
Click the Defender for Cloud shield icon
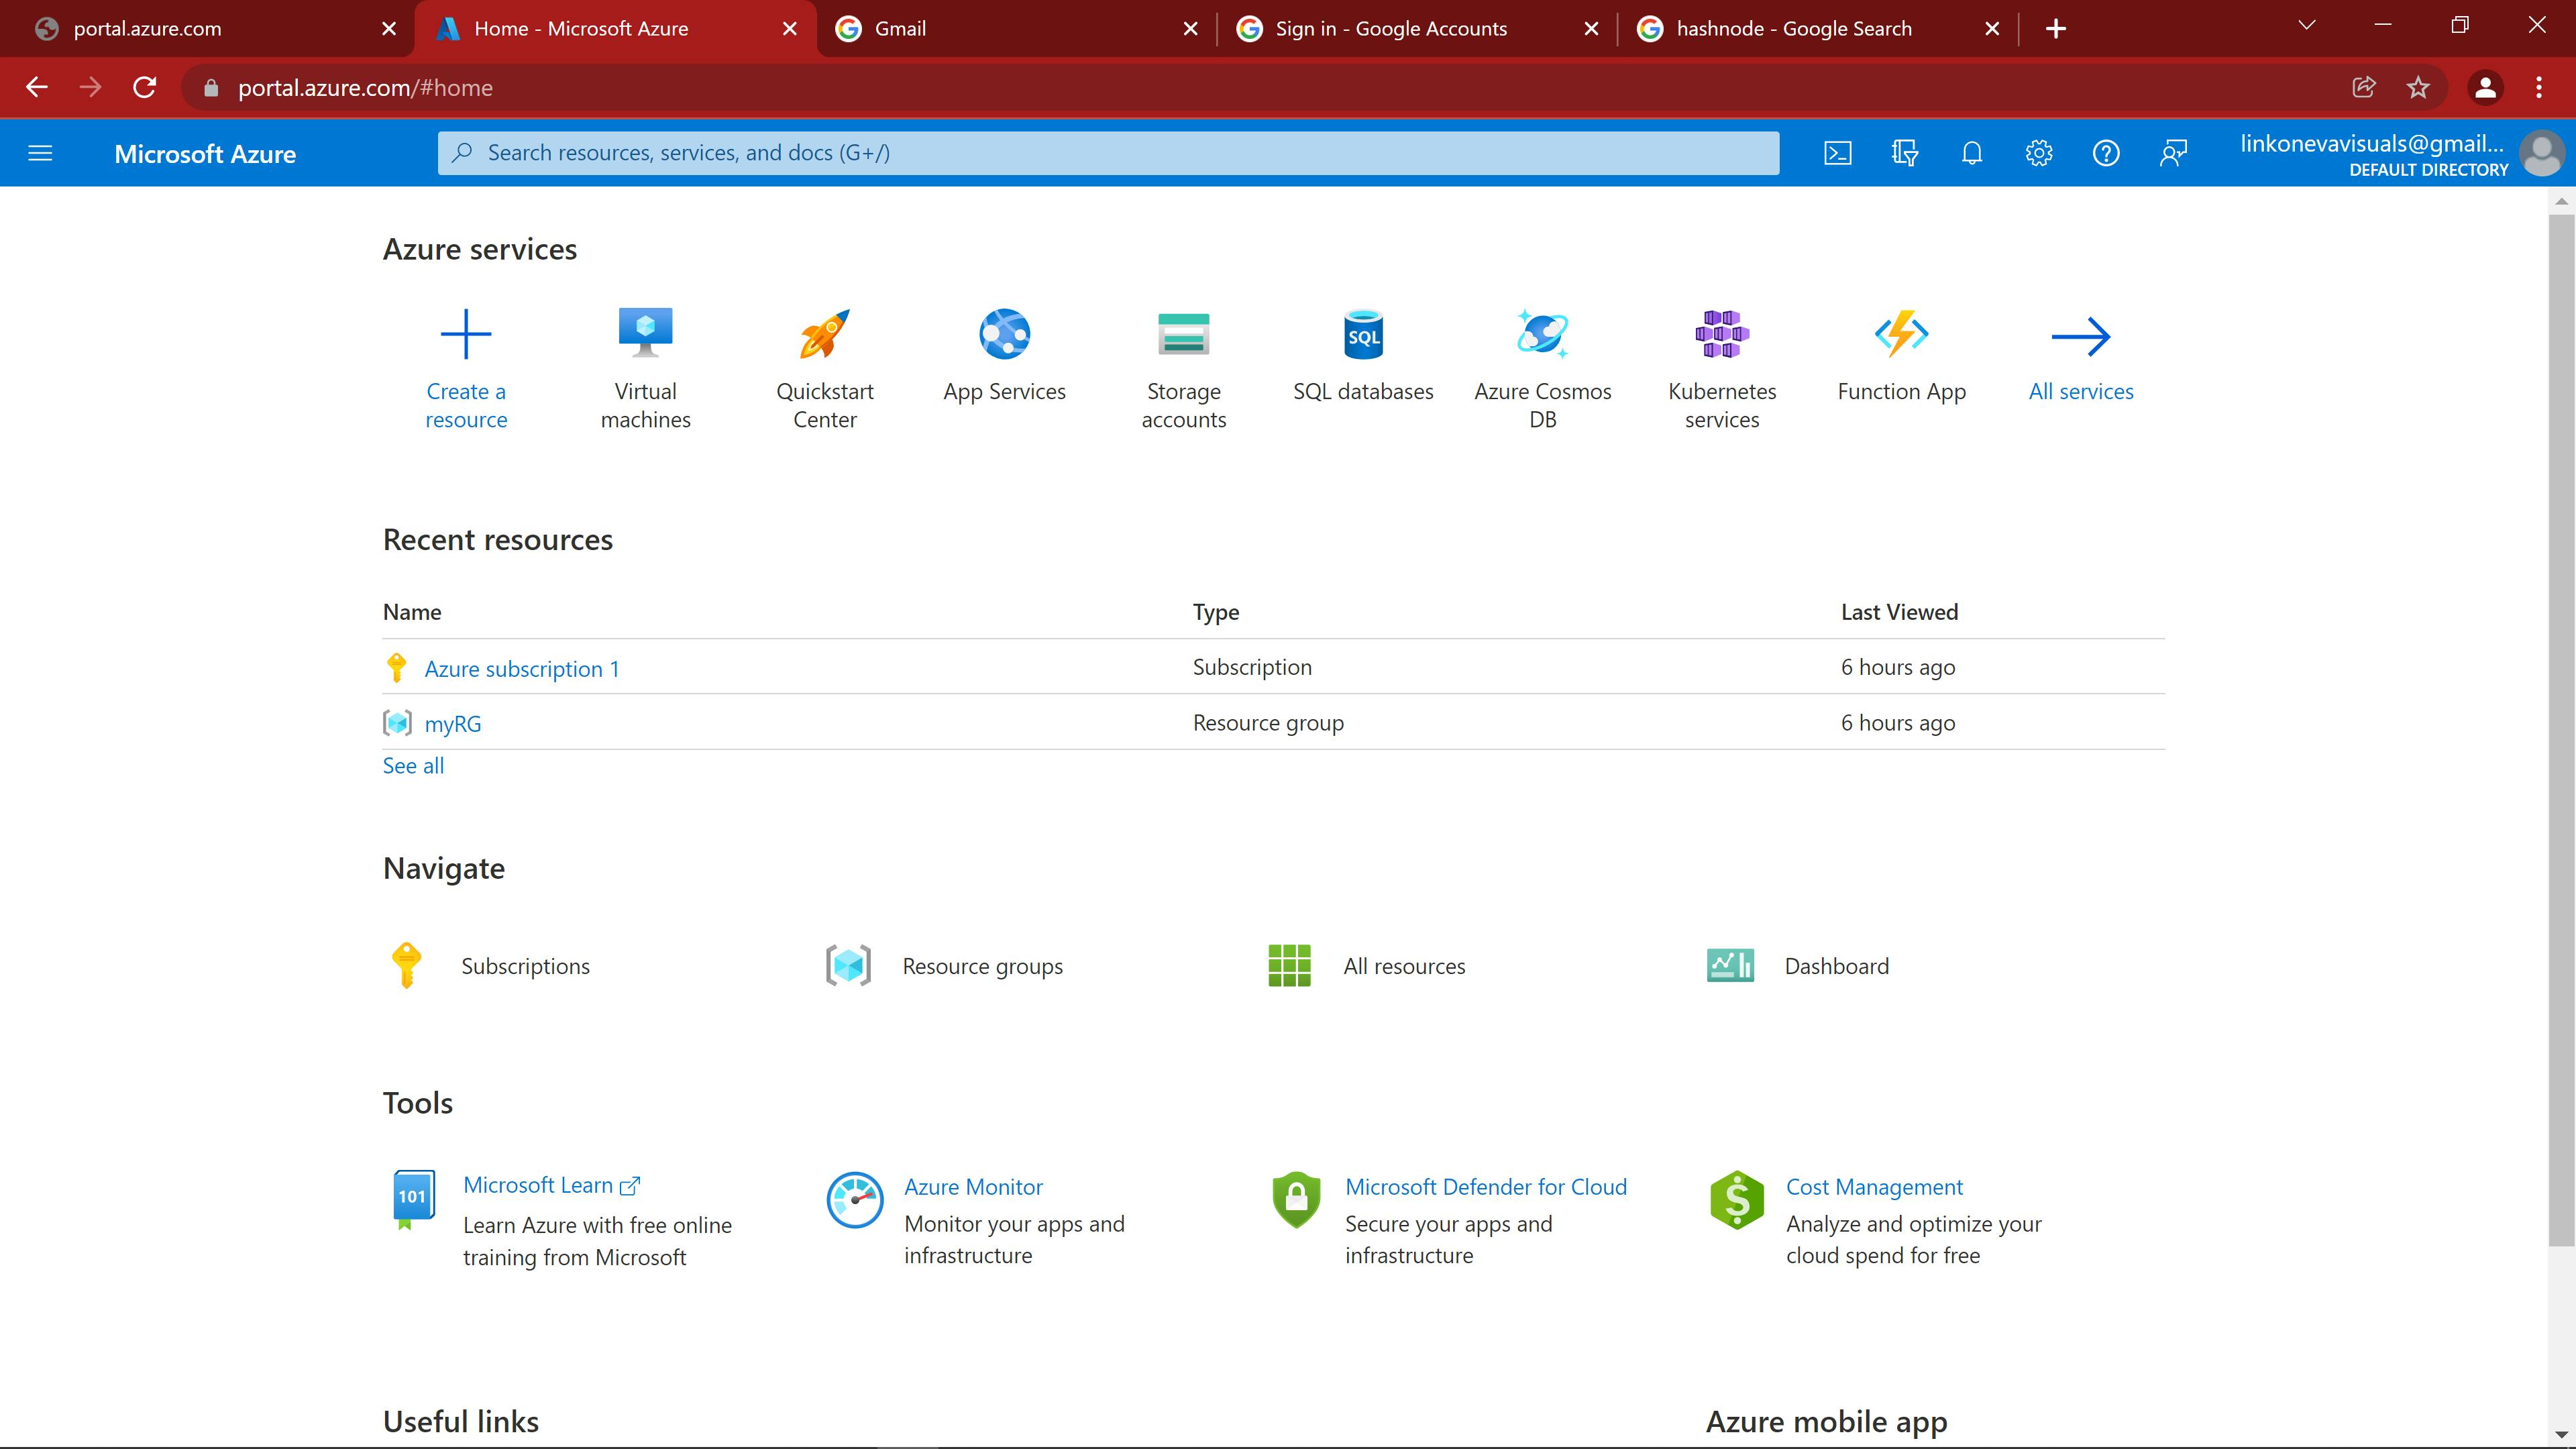(1296, 1200)
